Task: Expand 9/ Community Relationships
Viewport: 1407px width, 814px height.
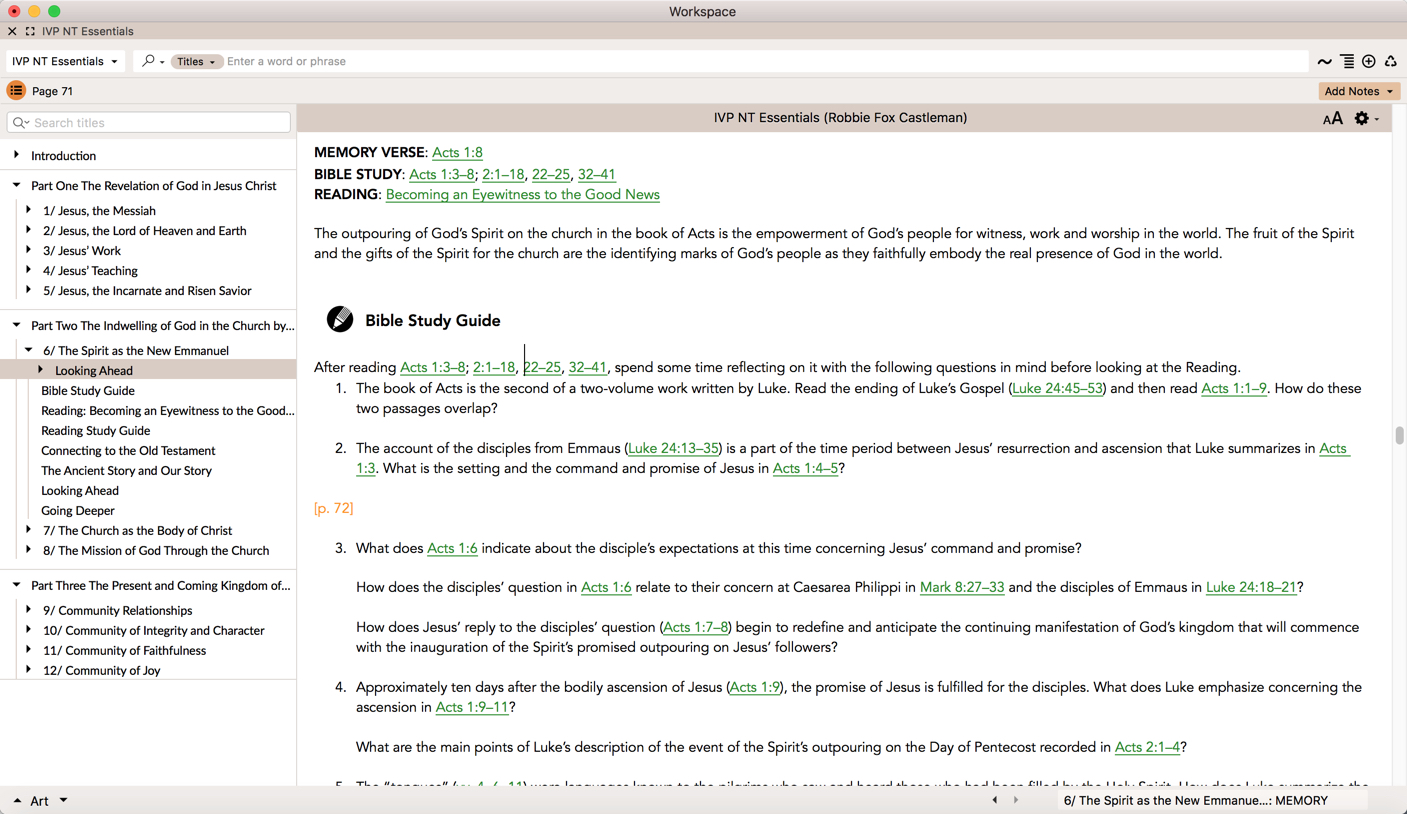Action: pos(29,610)
